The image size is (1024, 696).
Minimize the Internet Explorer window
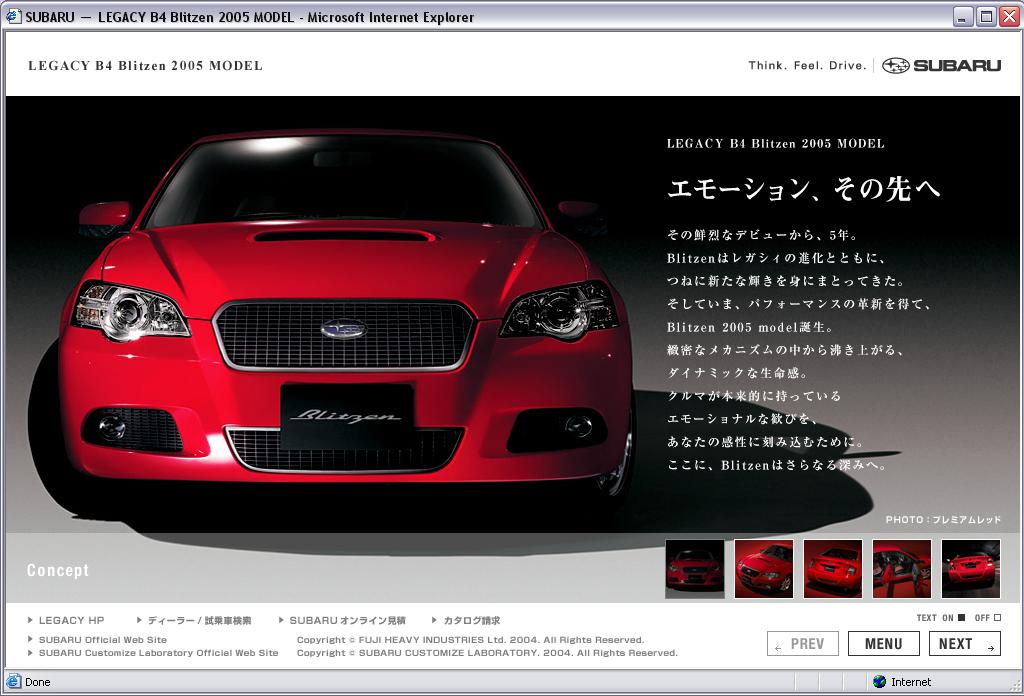(x=963, y=16)
